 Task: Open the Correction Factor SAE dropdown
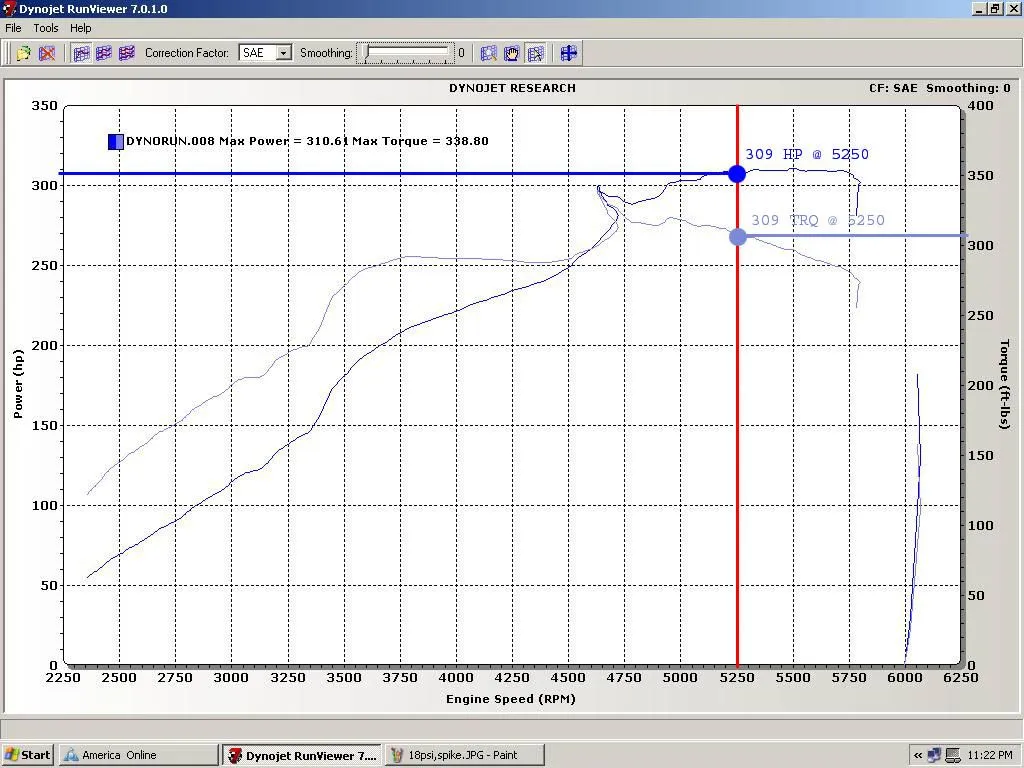click(284, 53)
